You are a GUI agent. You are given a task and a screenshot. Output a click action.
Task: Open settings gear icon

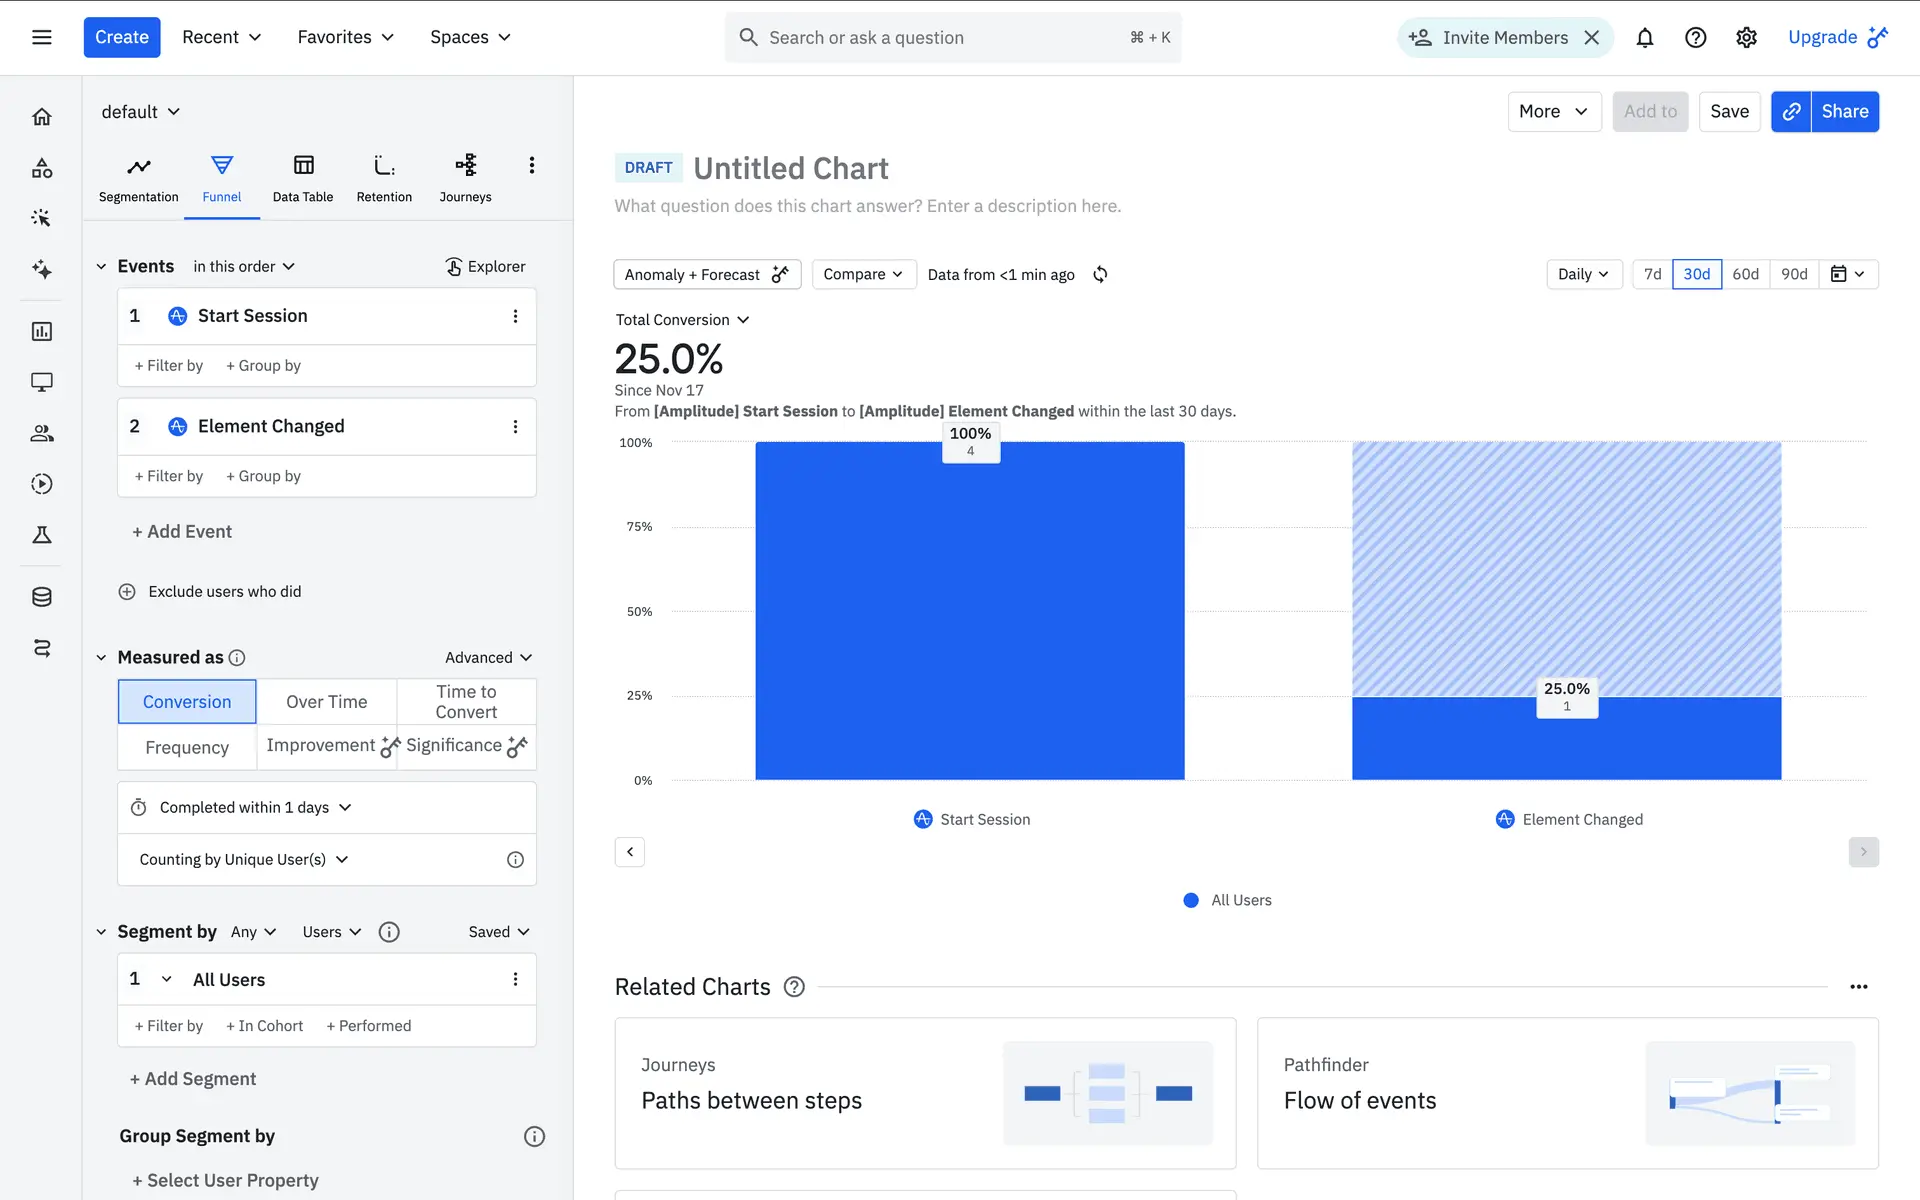point(1746,38)
